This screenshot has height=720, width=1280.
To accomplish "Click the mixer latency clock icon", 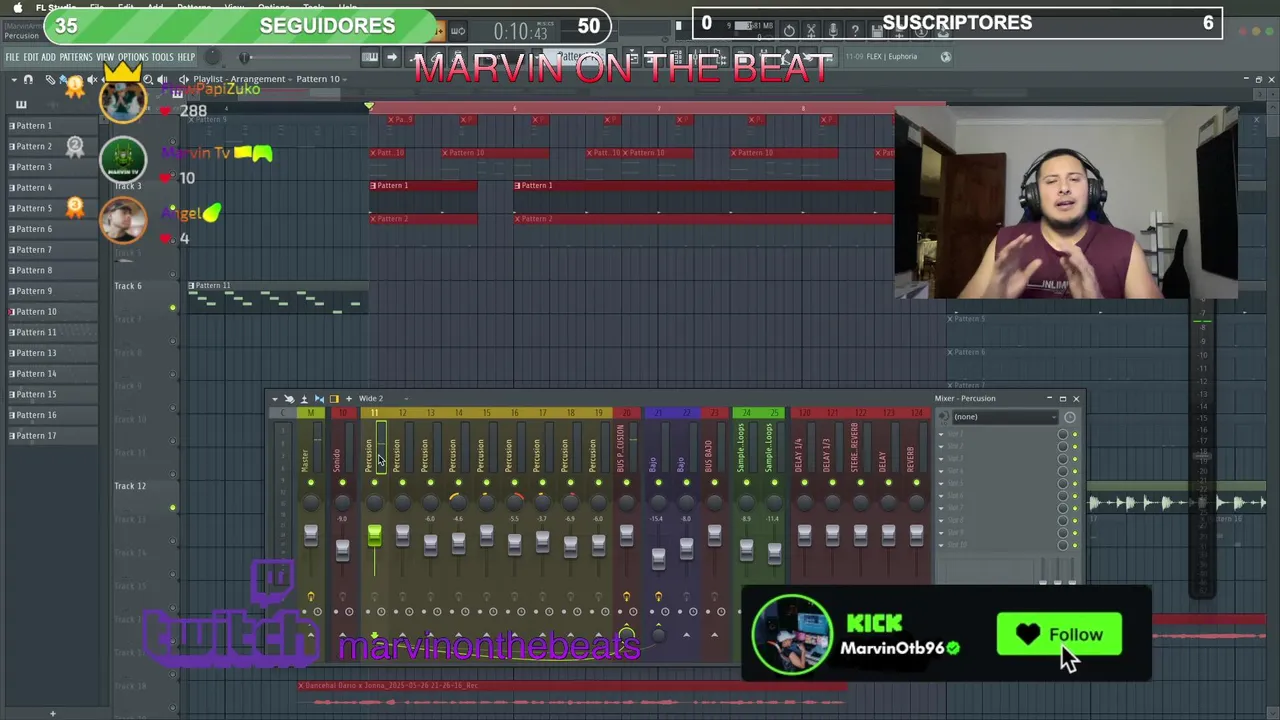I will point(1070,417).
